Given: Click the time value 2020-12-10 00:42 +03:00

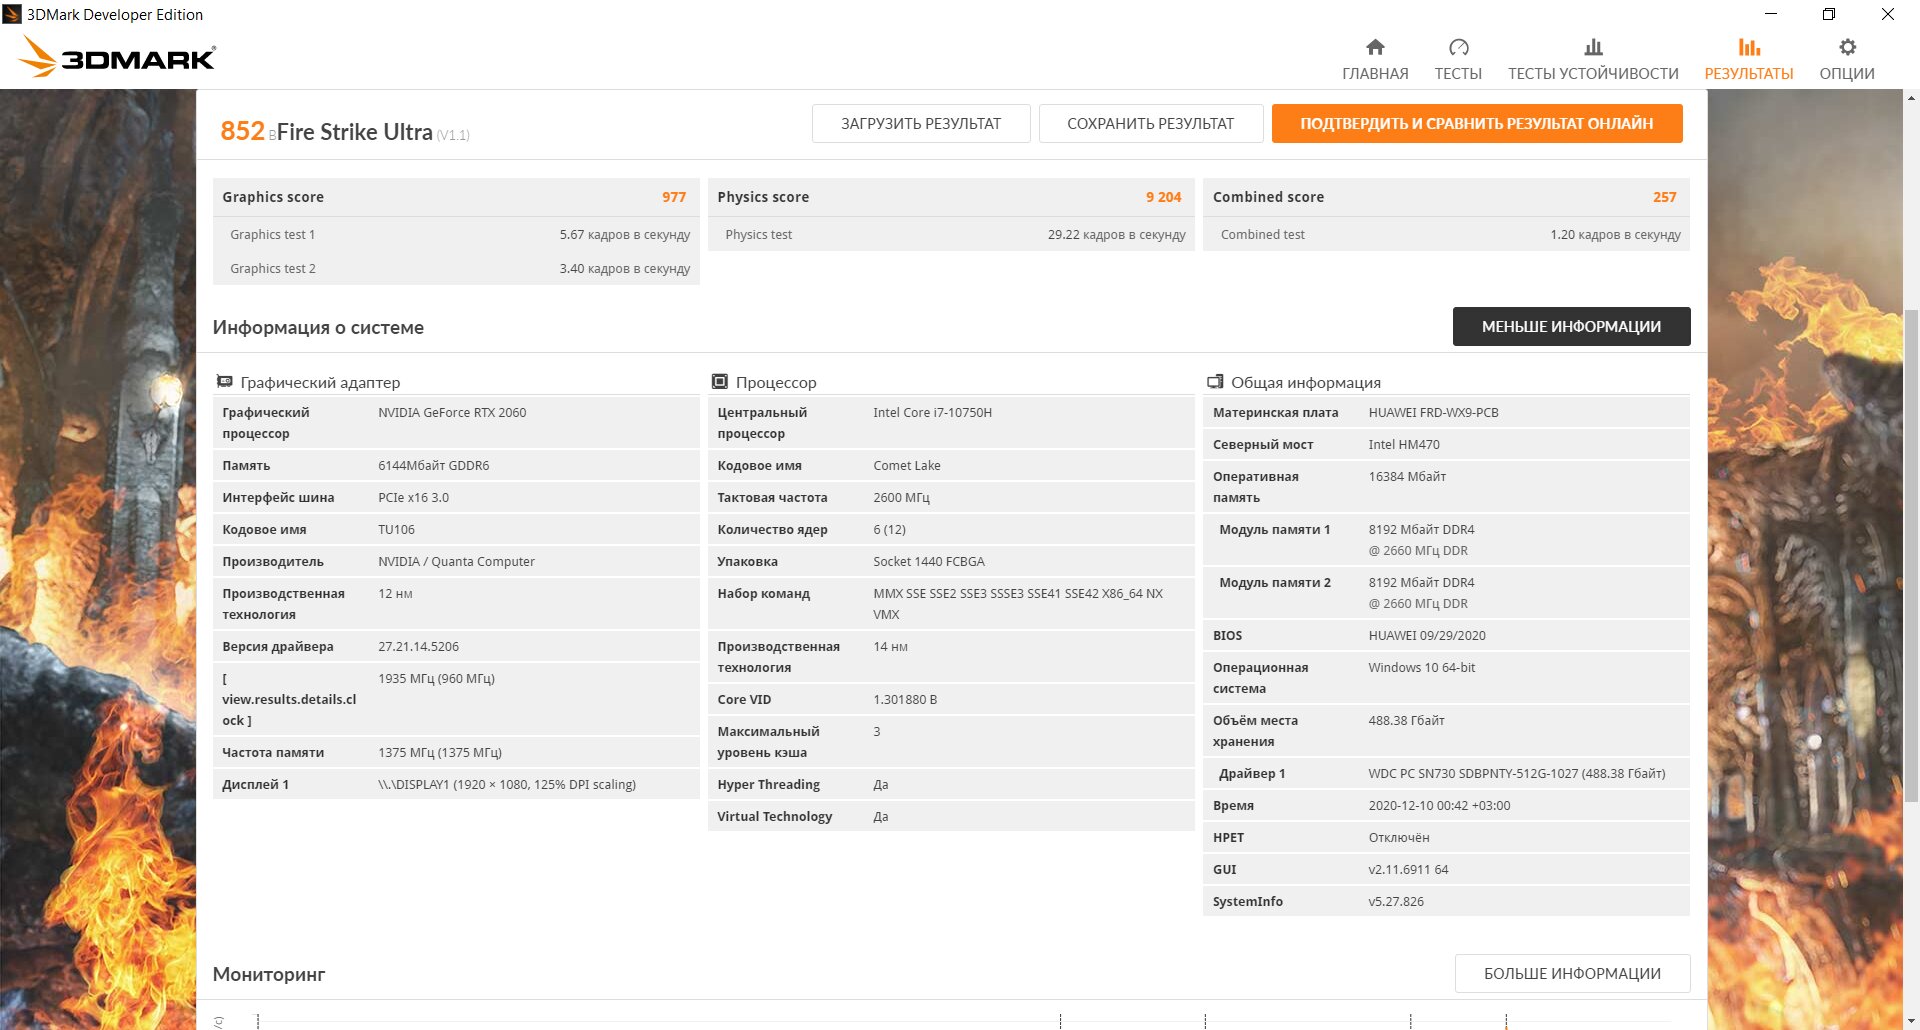Looking at the screenshot, I should coord(1439,805).
